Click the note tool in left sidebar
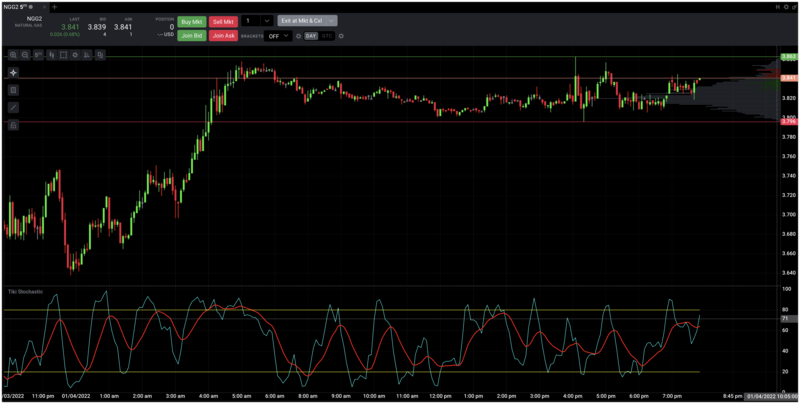The width and height of the screenshot is (800, 404). tap(13, 90)
